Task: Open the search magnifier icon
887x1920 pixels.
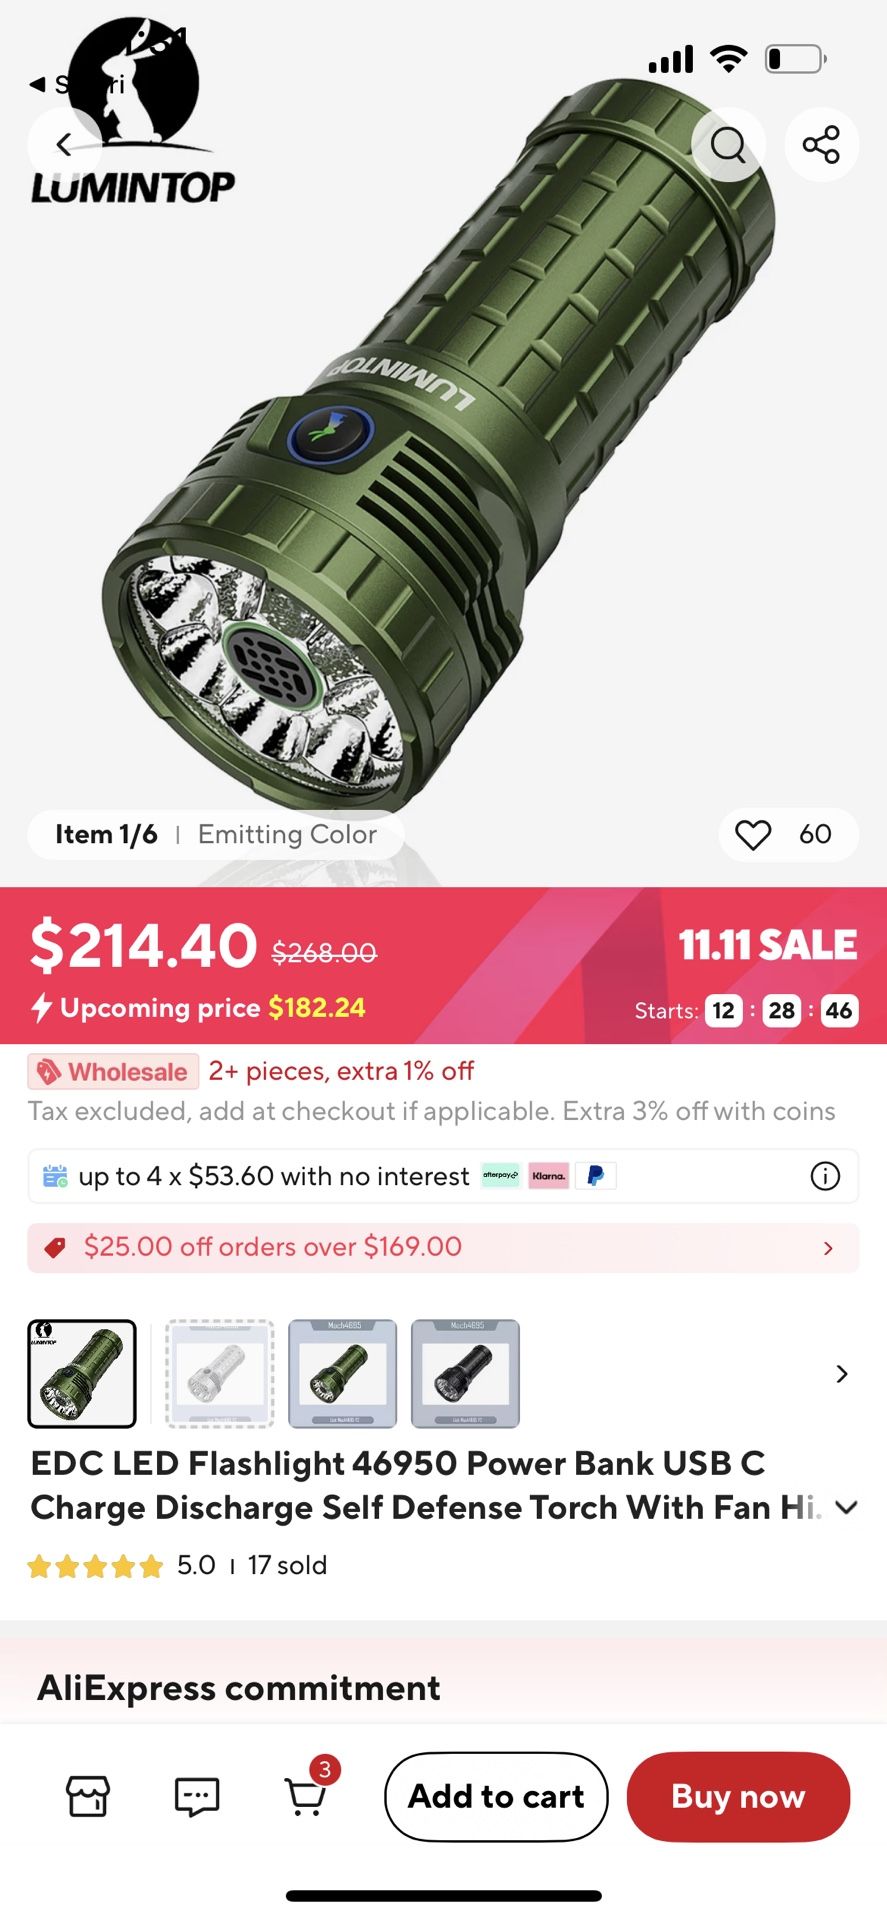Action: tap(728, 145)
